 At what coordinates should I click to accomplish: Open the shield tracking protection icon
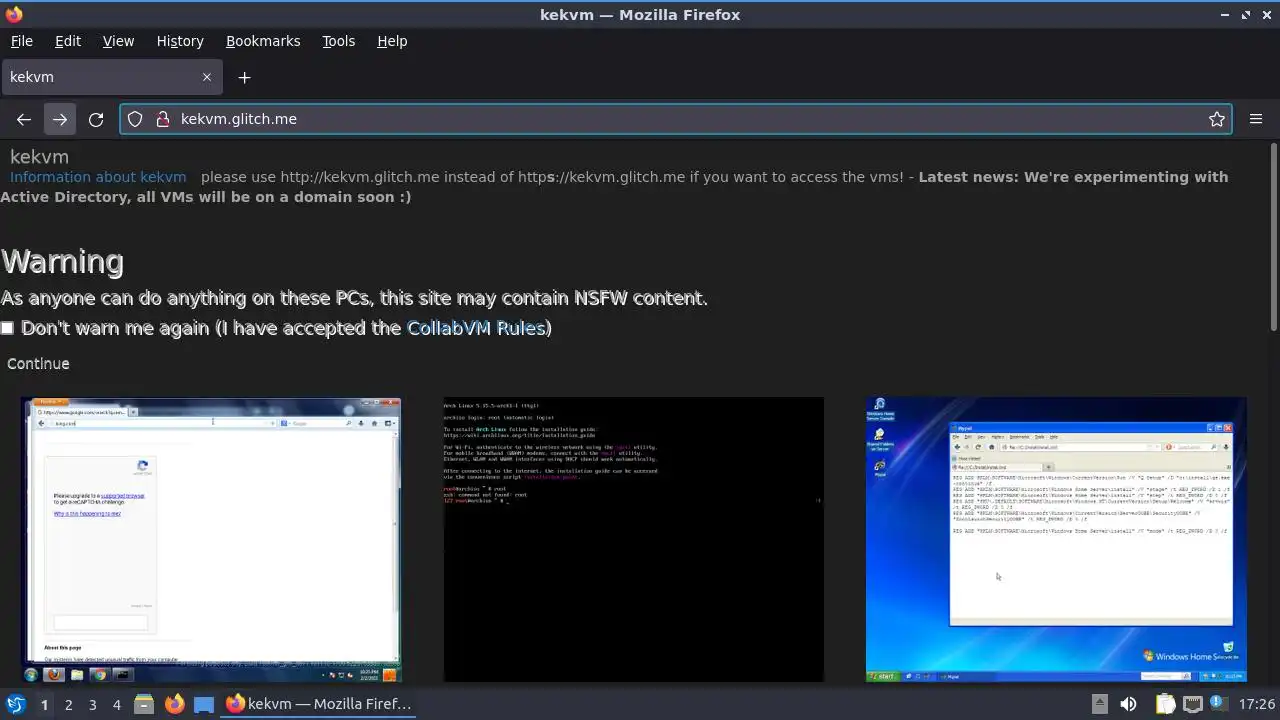click(x=135, y=119)
